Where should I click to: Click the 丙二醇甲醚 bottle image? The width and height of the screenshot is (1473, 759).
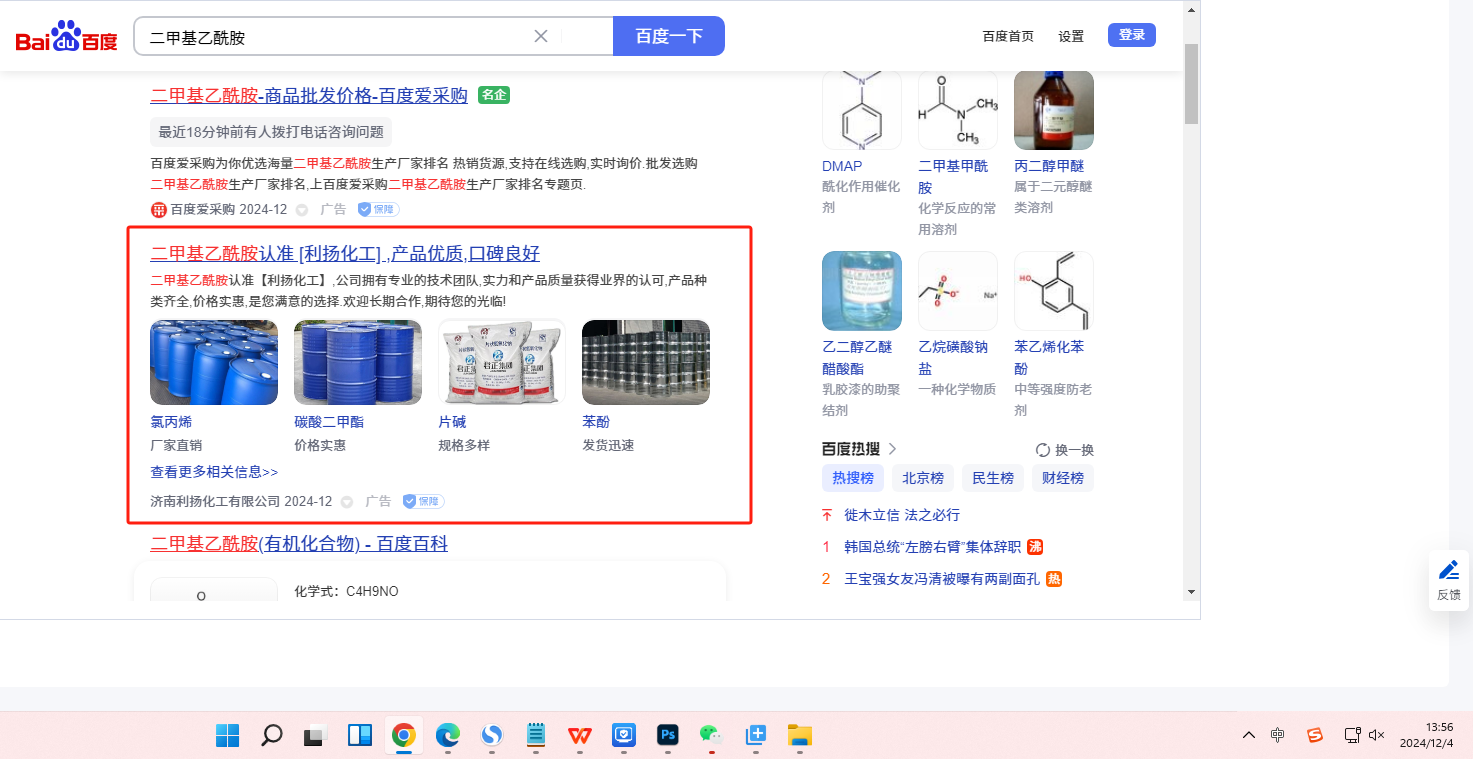coord(1054,110)
